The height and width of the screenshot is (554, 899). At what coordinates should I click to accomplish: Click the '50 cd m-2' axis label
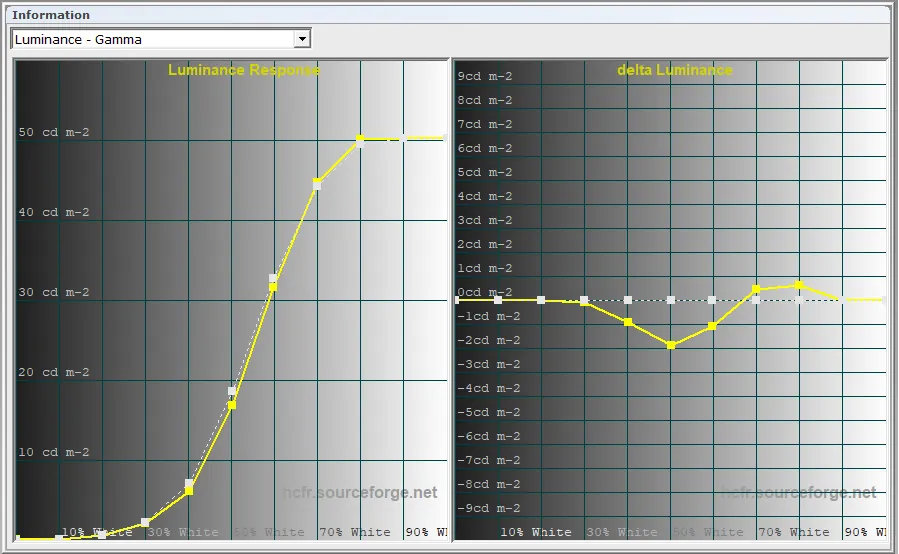click(x=54, y=132)
